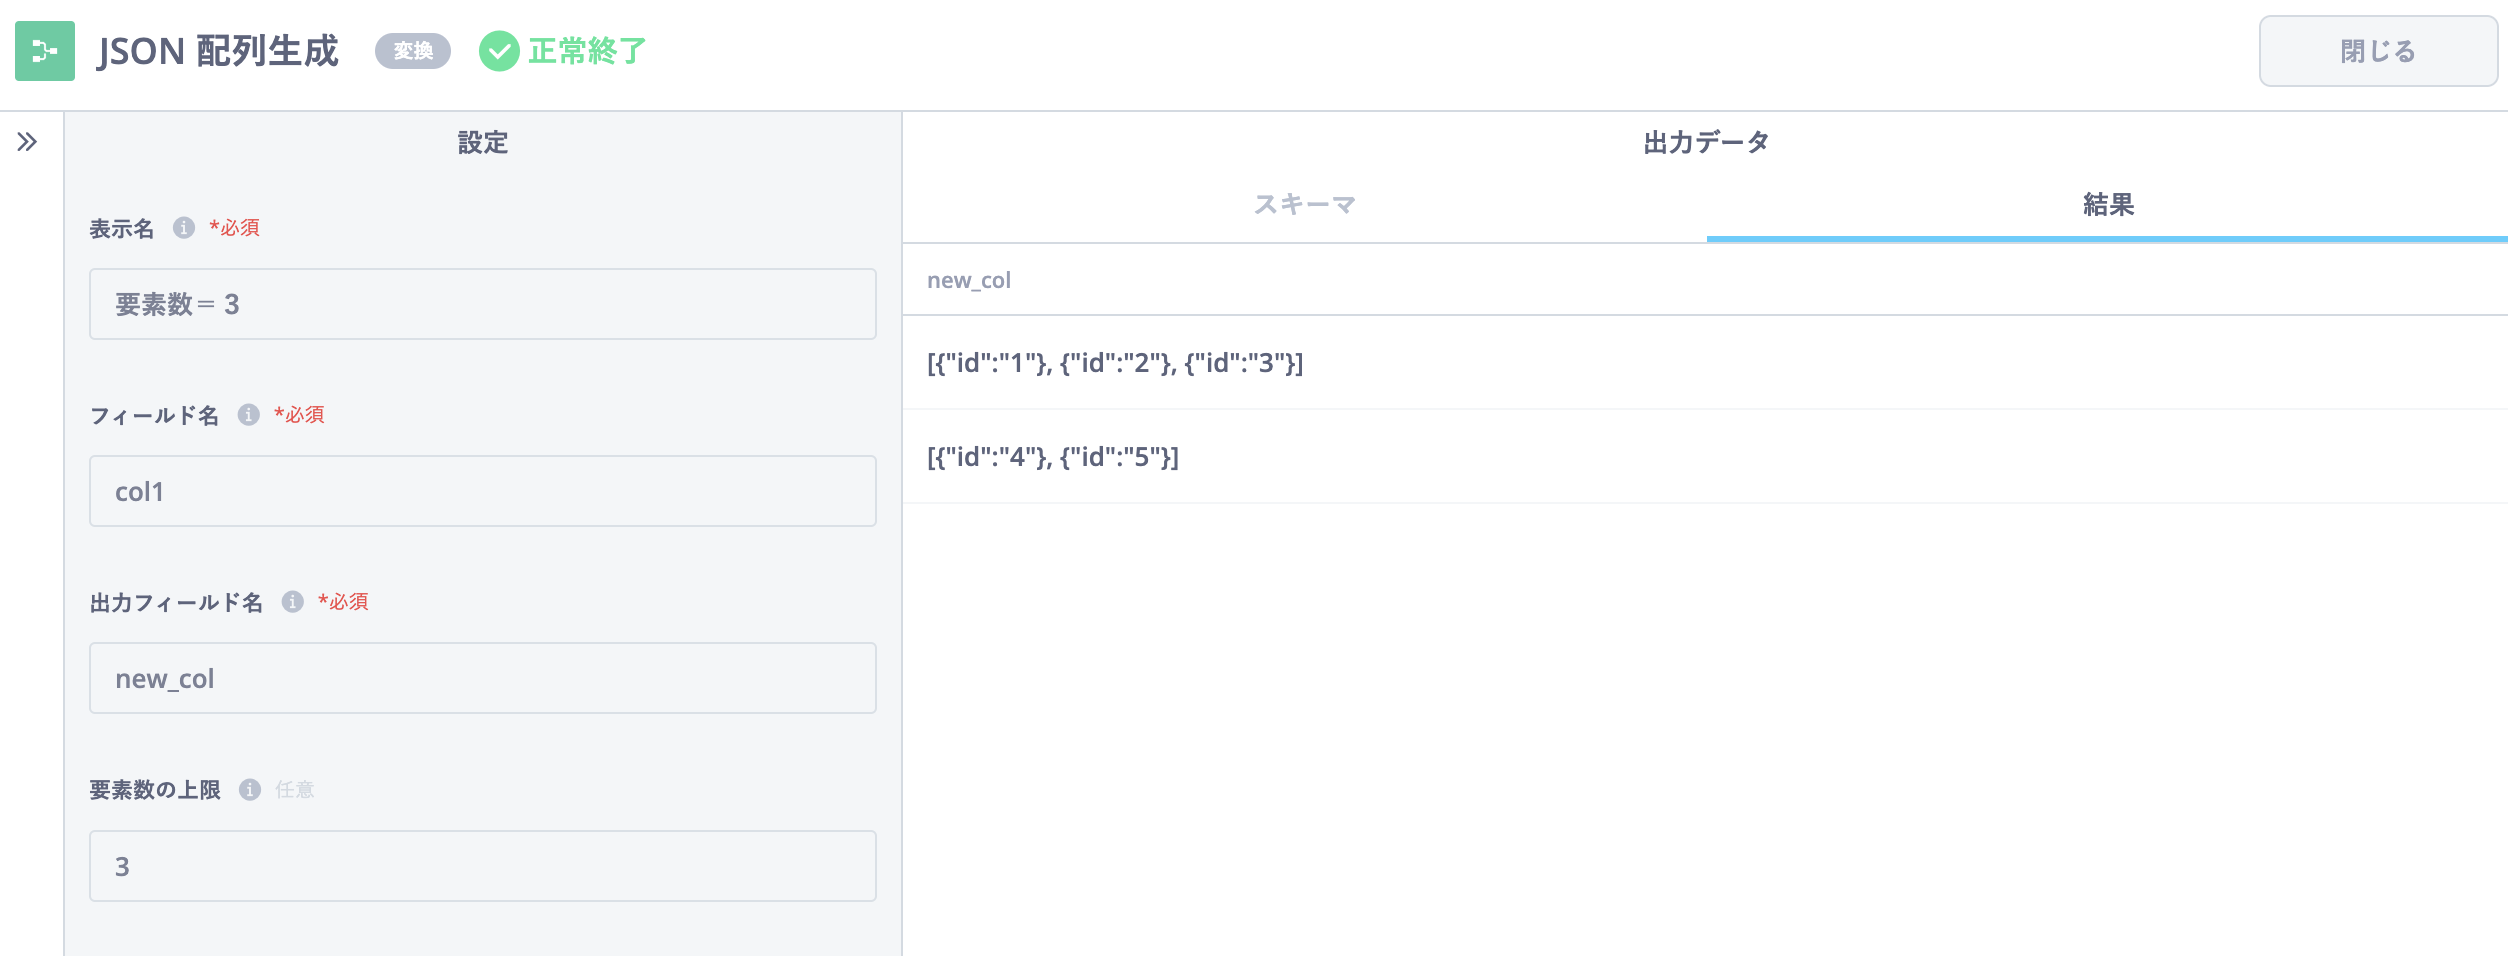The image size is (2508, 956).
Task: Select first result row with three ids
Action: click(x=1114, y=363)
